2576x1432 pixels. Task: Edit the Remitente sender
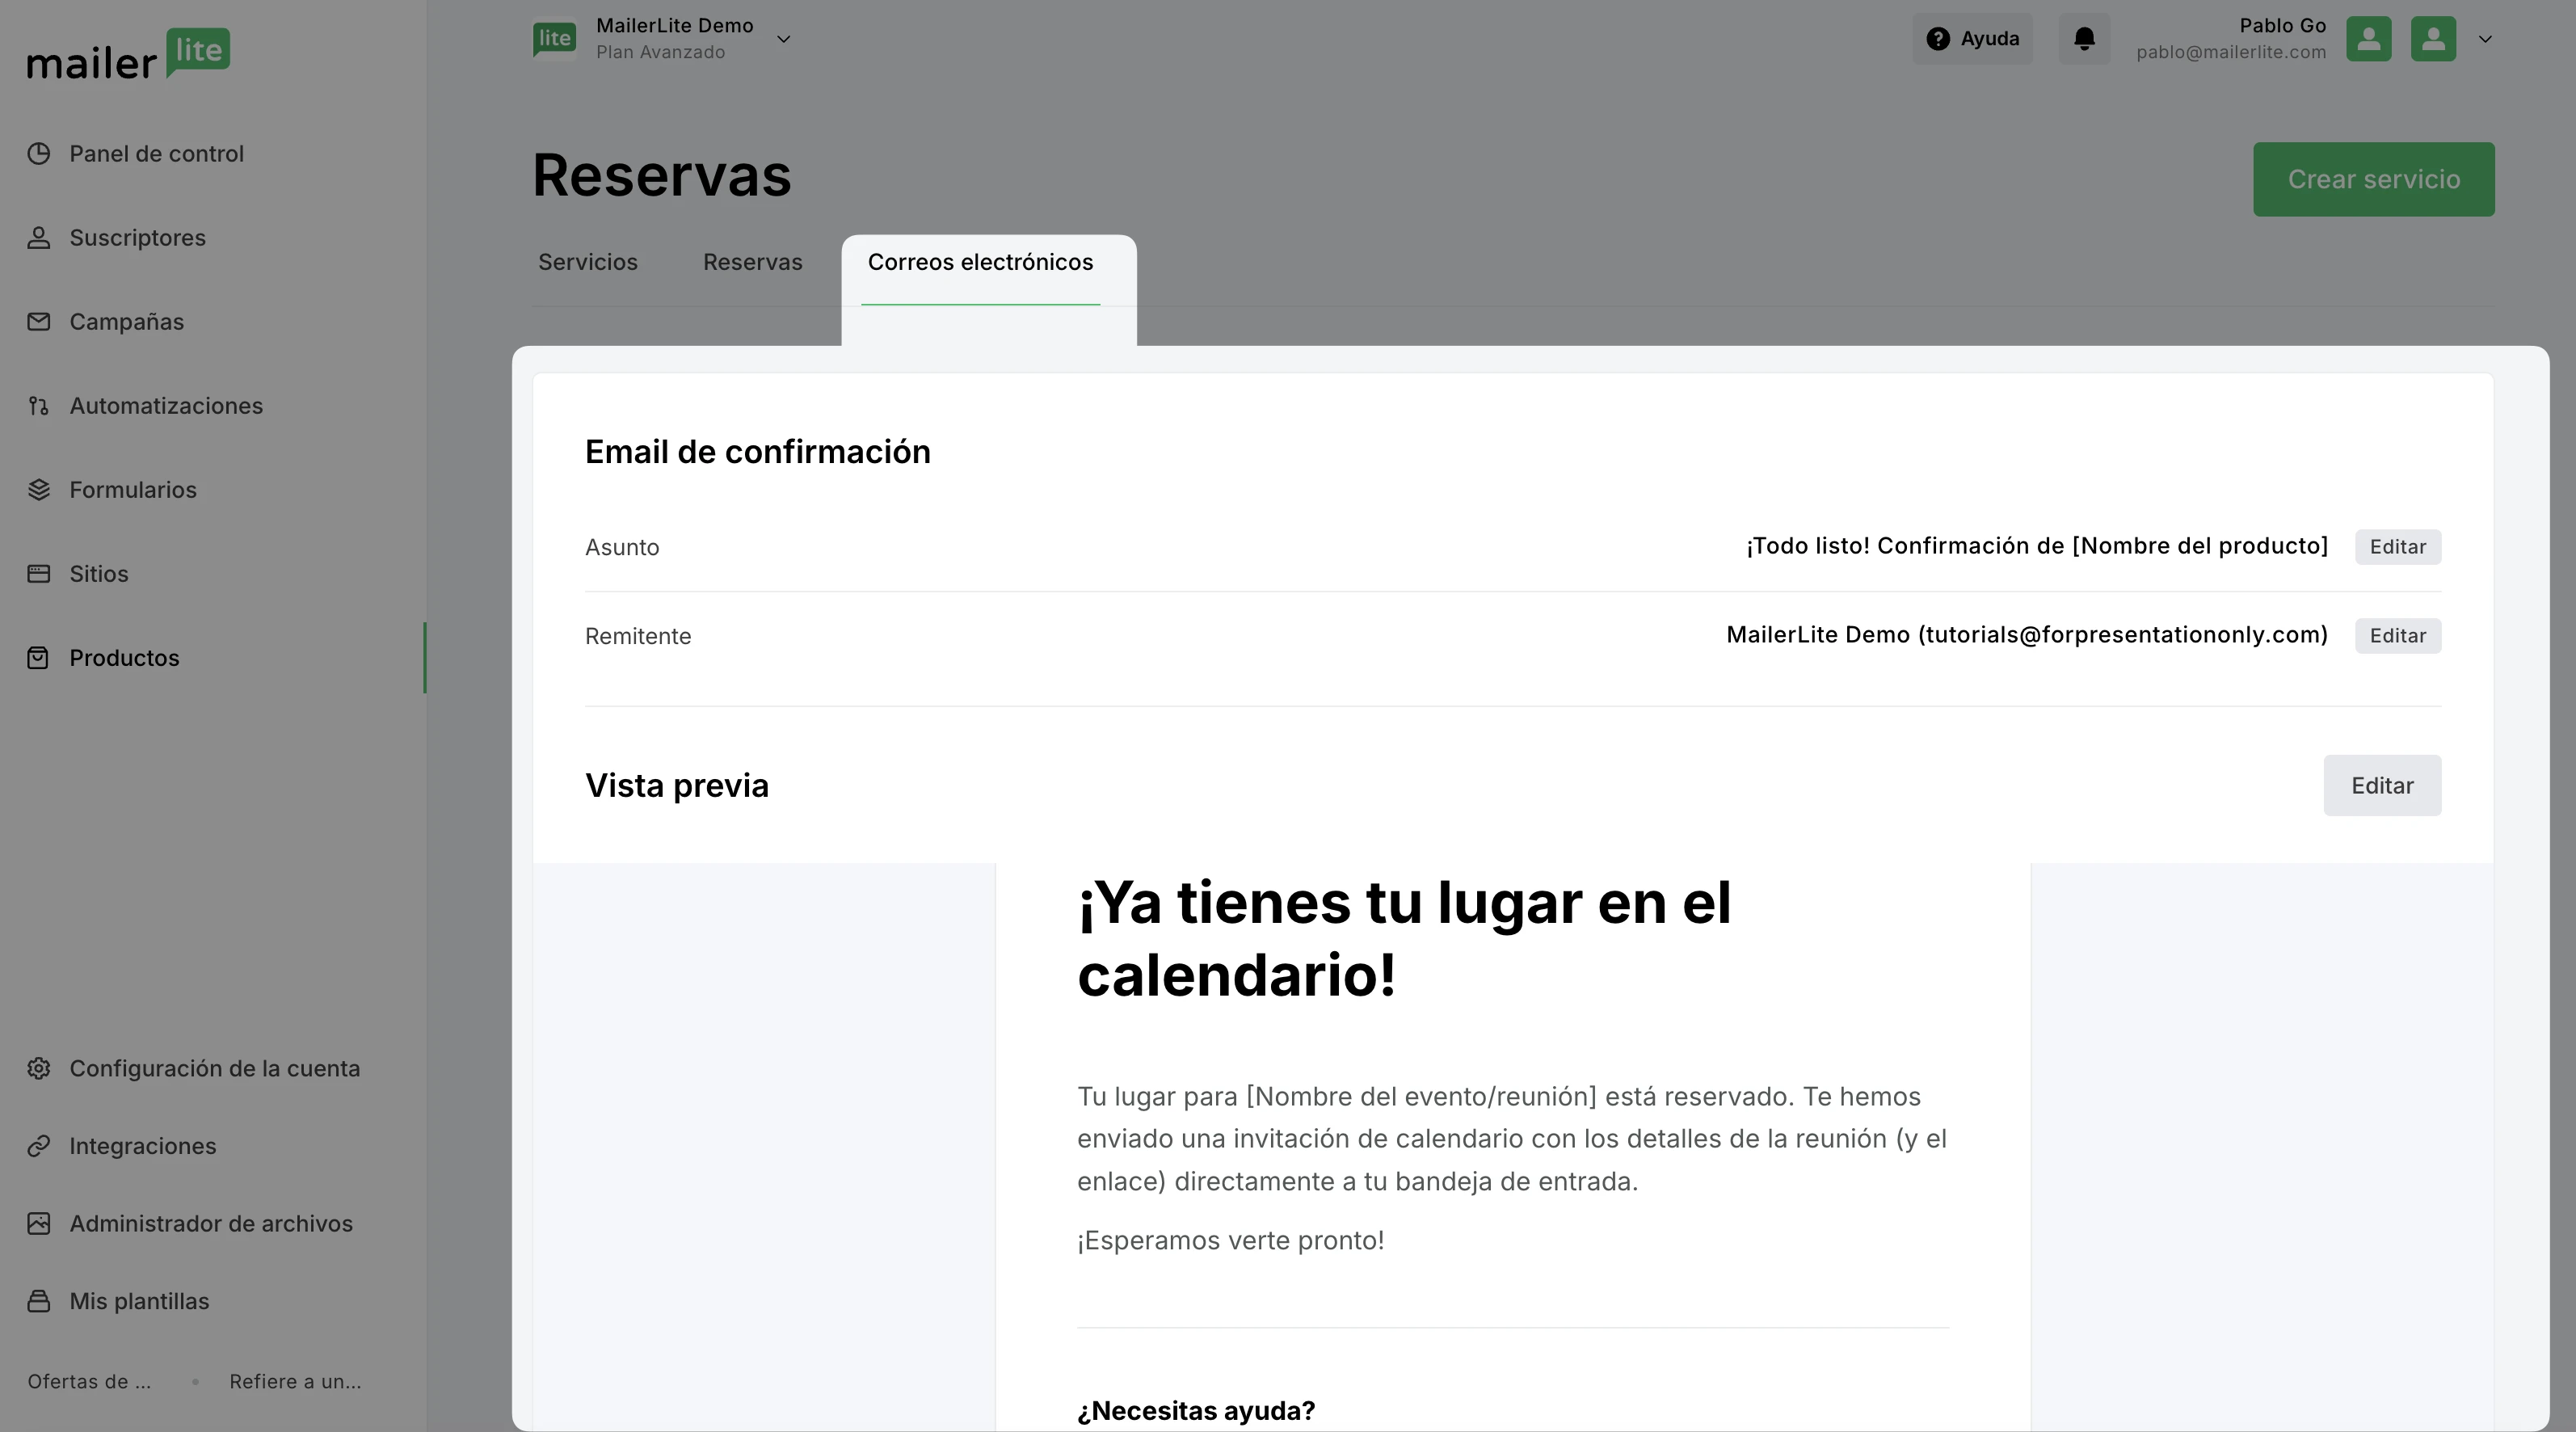click(x=2397, y=636)
